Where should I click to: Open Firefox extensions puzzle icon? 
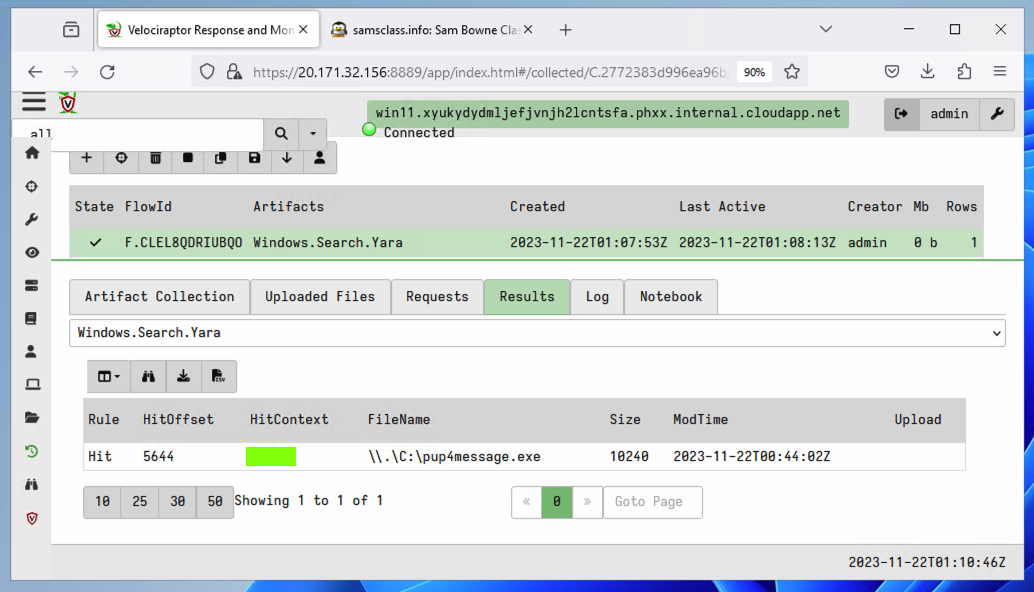(x=964, y=71)
